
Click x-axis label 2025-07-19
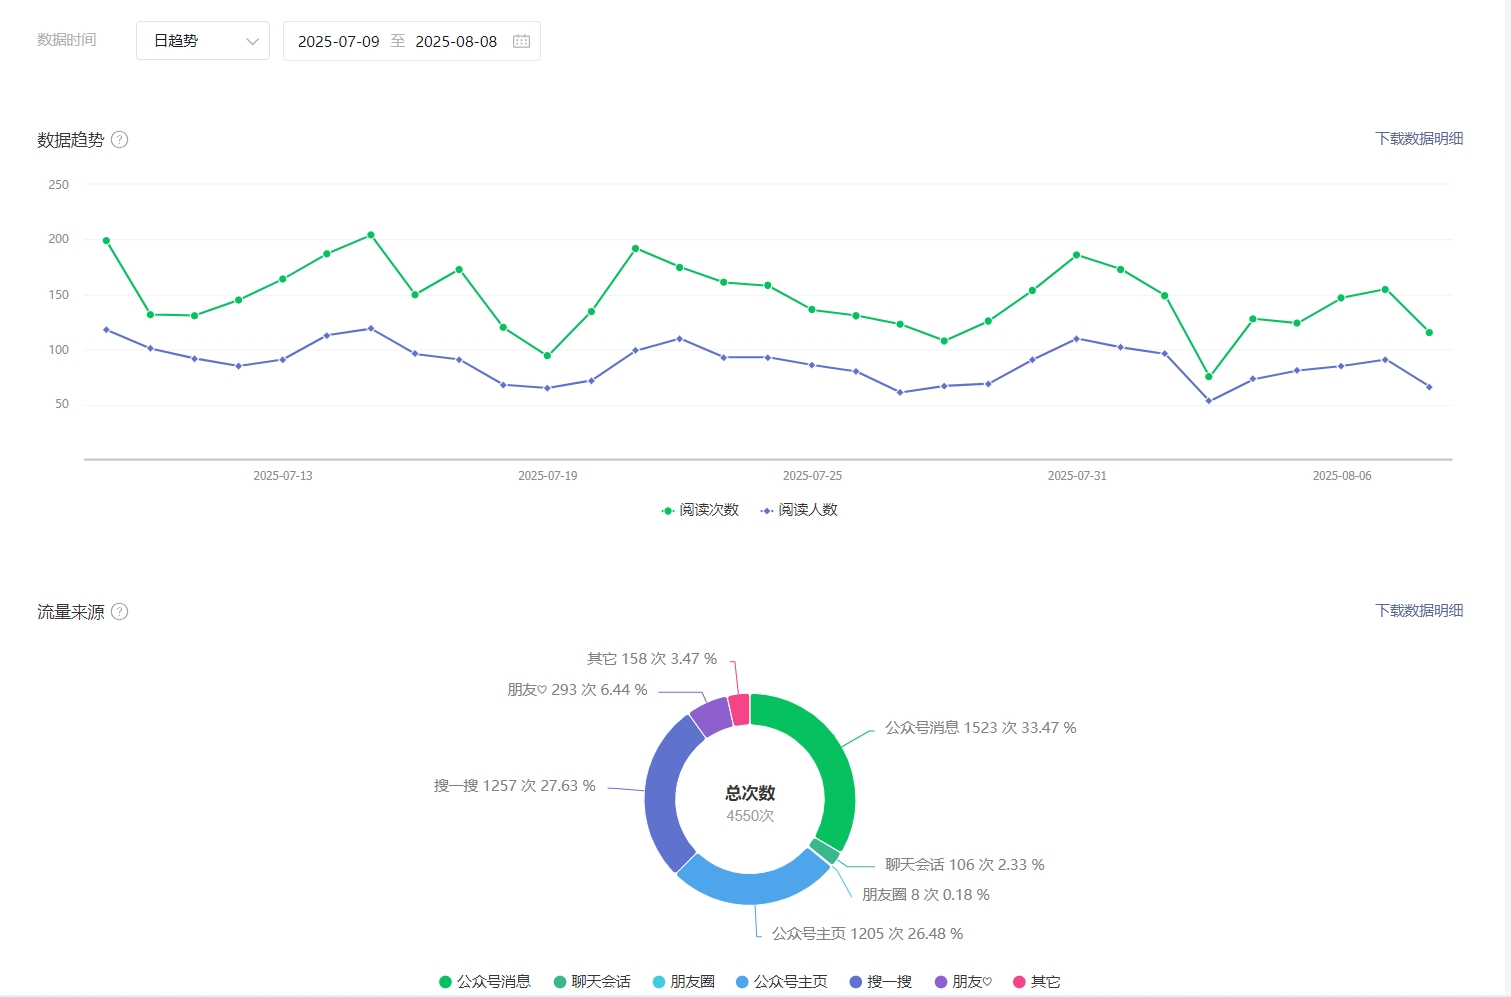pos(548,476)
